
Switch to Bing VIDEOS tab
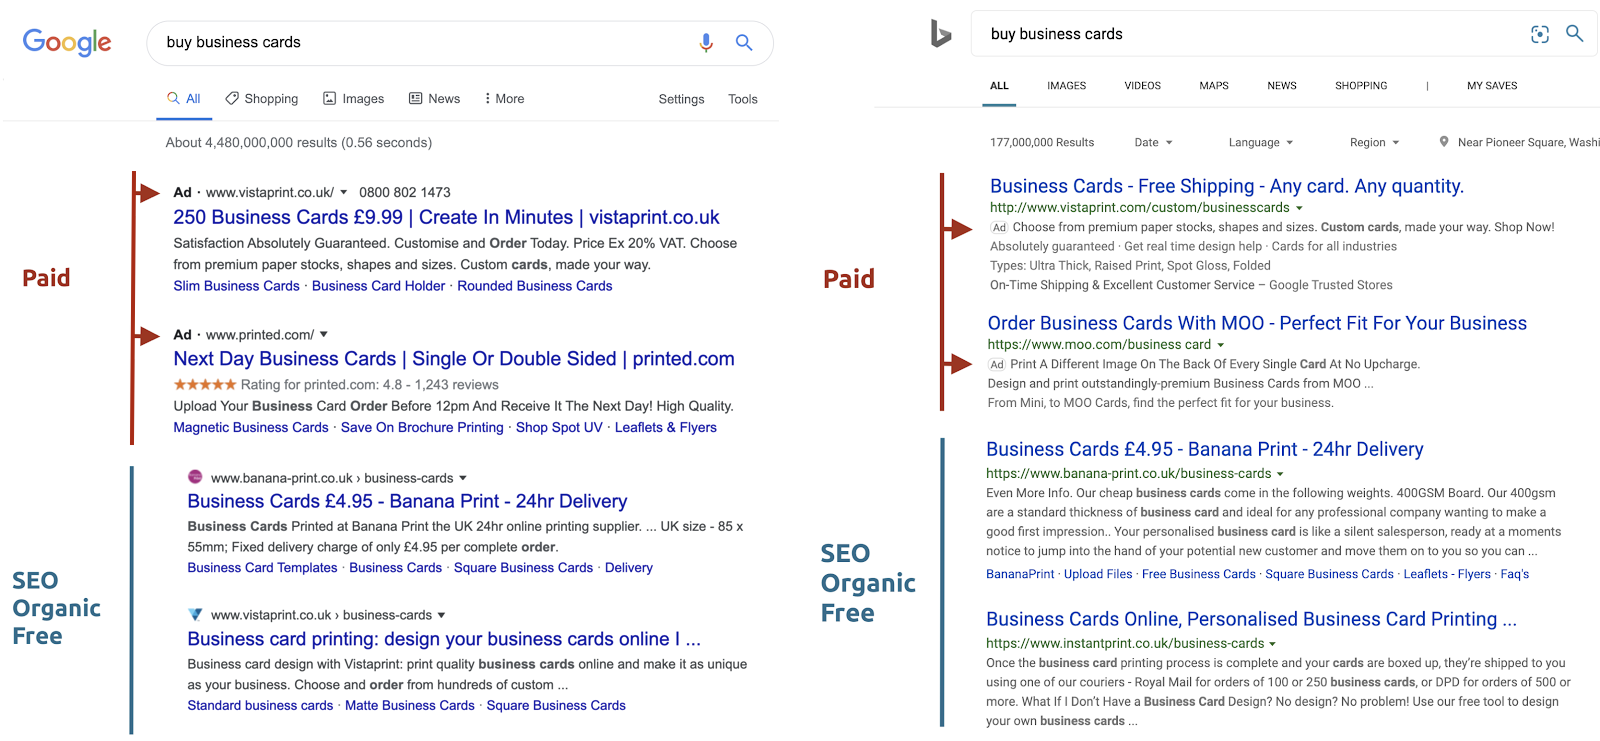point(1143,86)
